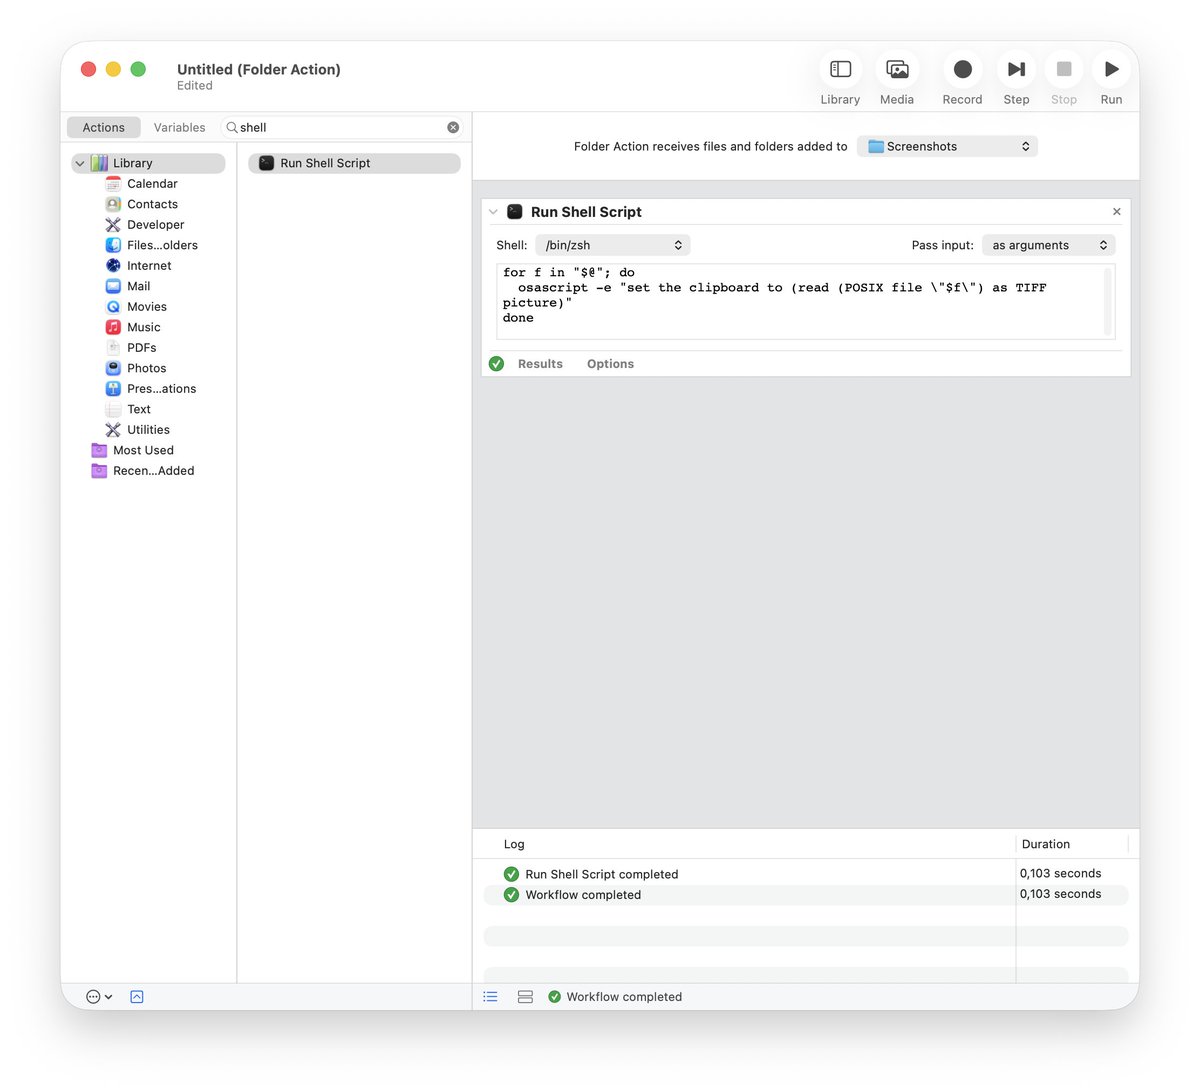The image size is (1200, 1090).
Task: Select Run Shell Script in results list
Action: coord(354,163)
